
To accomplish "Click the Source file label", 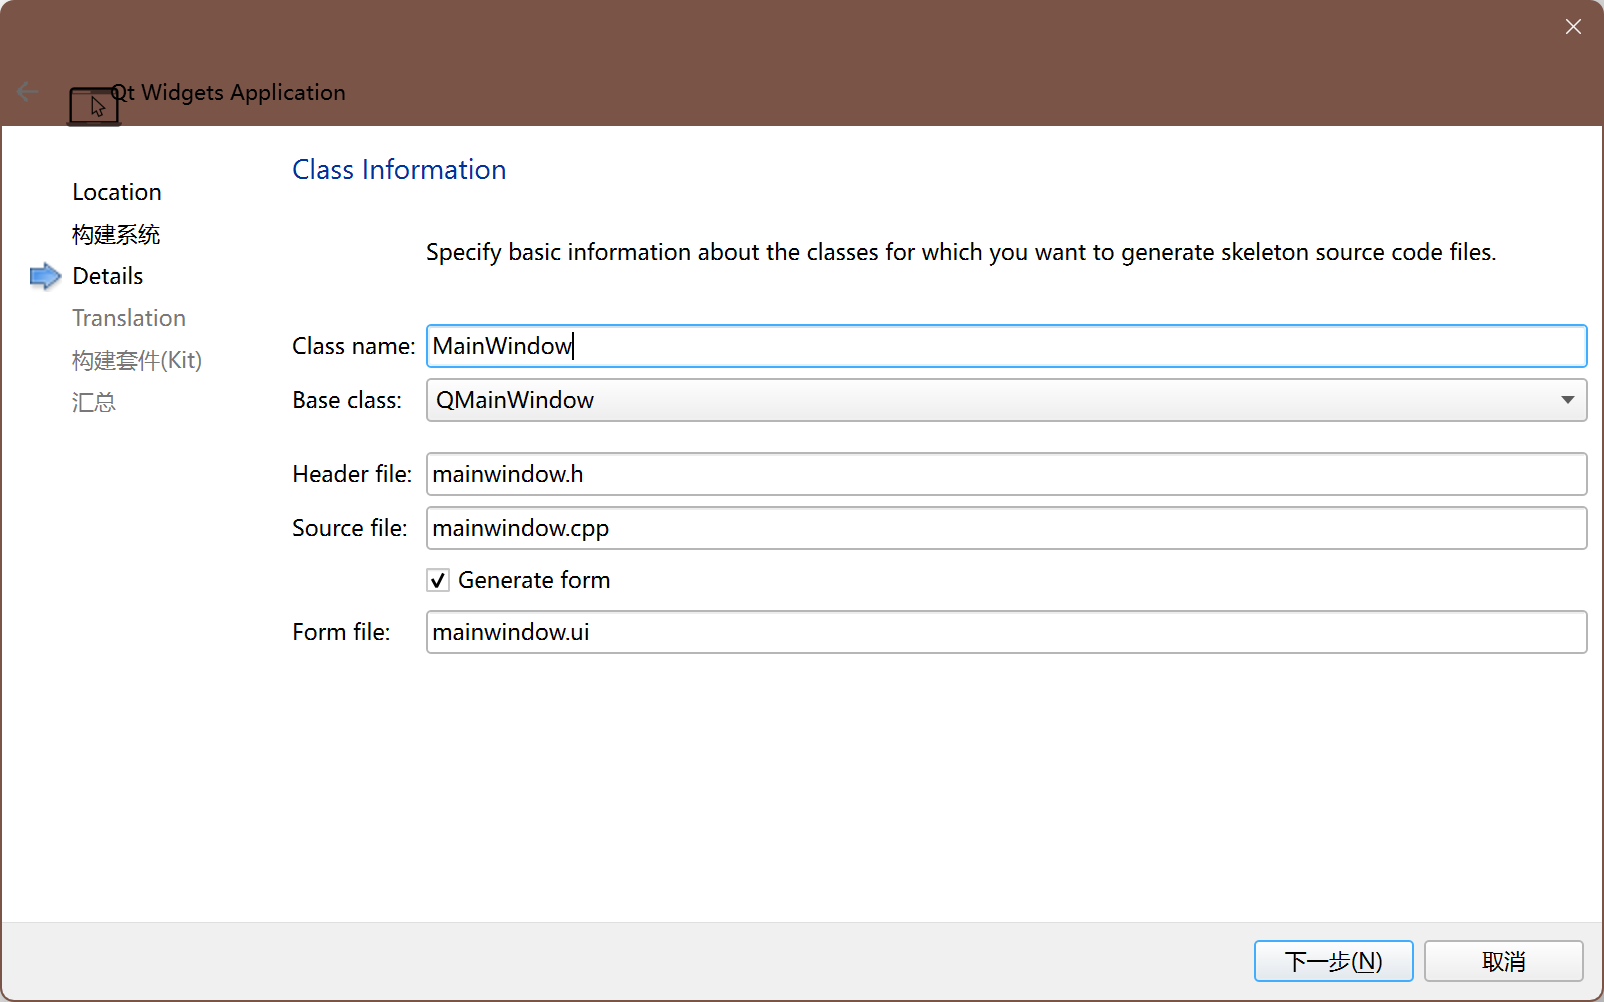I will (x=350, y=528).
